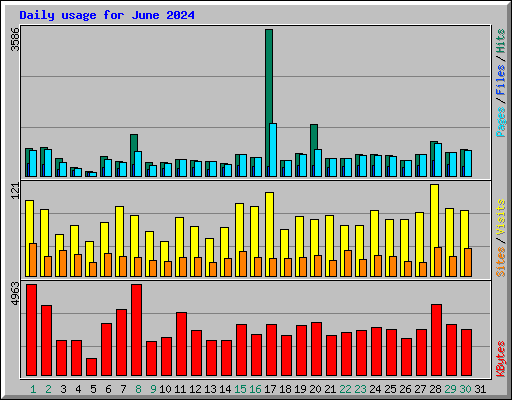Select day 15 on the date axis

[x=240, y=389]
